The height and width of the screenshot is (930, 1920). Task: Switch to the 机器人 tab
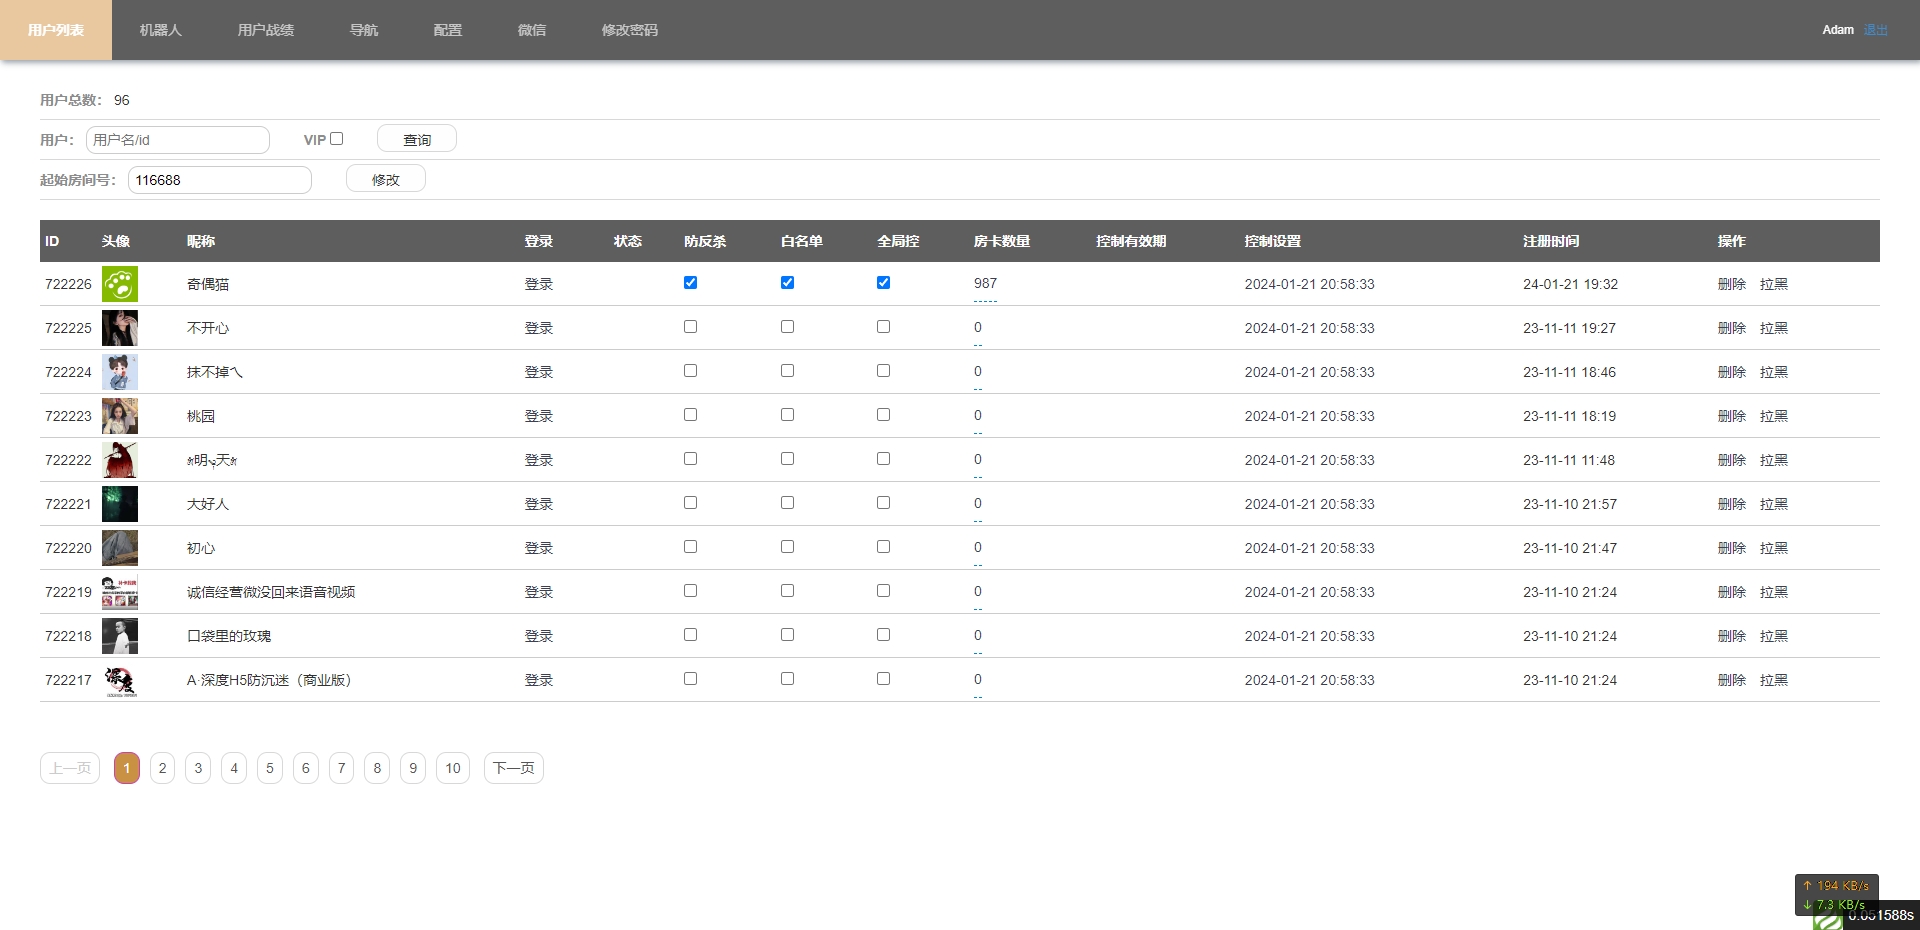pos(160,30)
